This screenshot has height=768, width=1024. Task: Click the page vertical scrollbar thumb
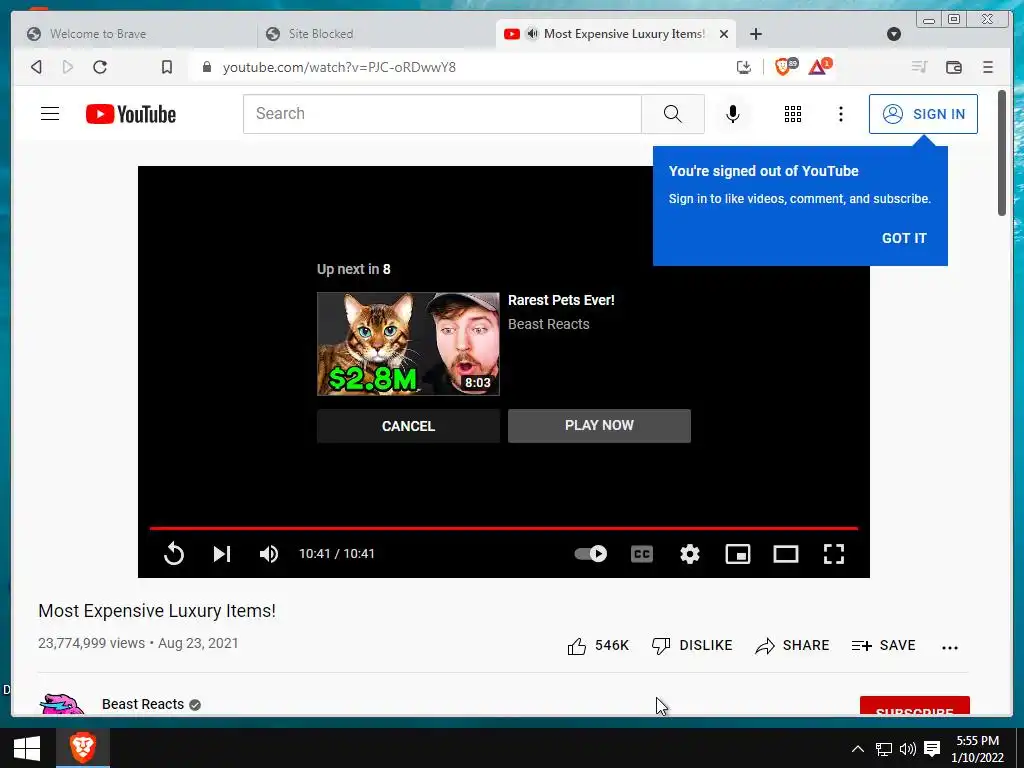click(1002, 153)
